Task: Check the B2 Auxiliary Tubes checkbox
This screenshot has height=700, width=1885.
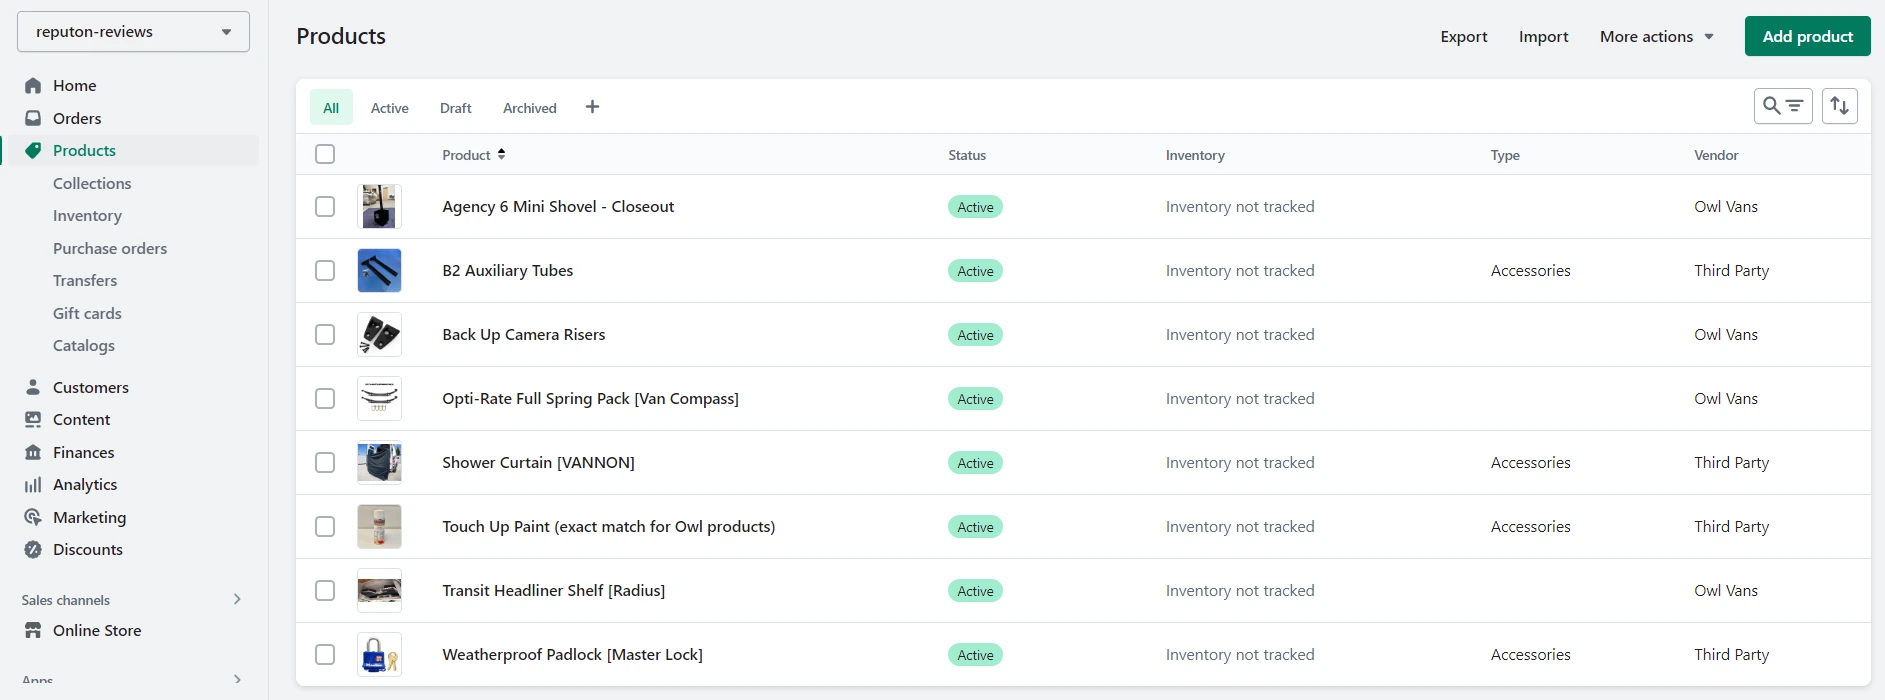Action: point(325,271)
